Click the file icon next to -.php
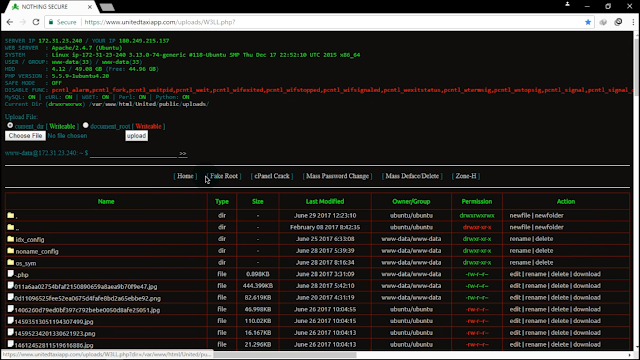Image resolution: width=640 pixels, height=360 pixels. point(11,274)
